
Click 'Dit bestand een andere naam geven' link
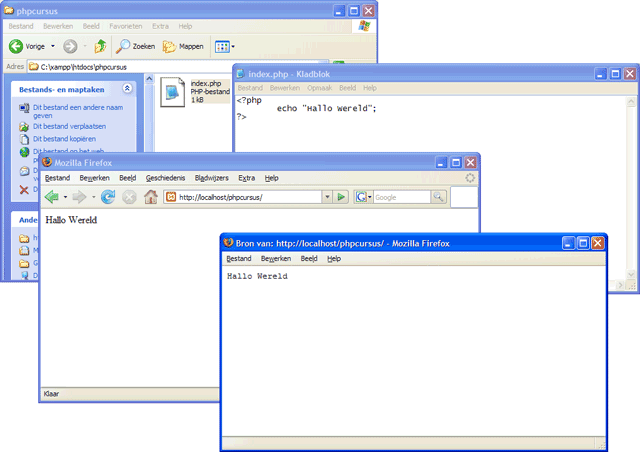pyautogui.click(x=78, y=111)
